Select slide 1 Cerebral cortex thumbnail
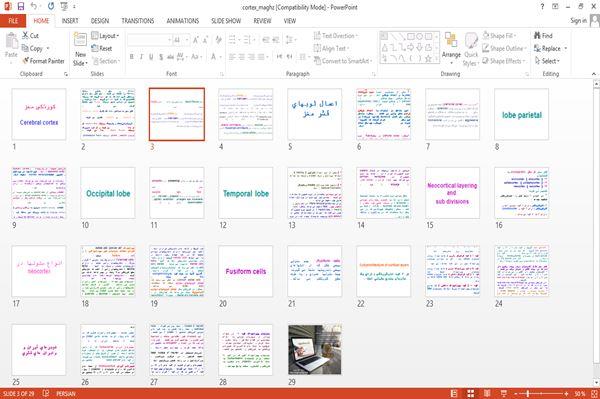The height and width of the screenshot is (399, 600). [x=39, y=114]
